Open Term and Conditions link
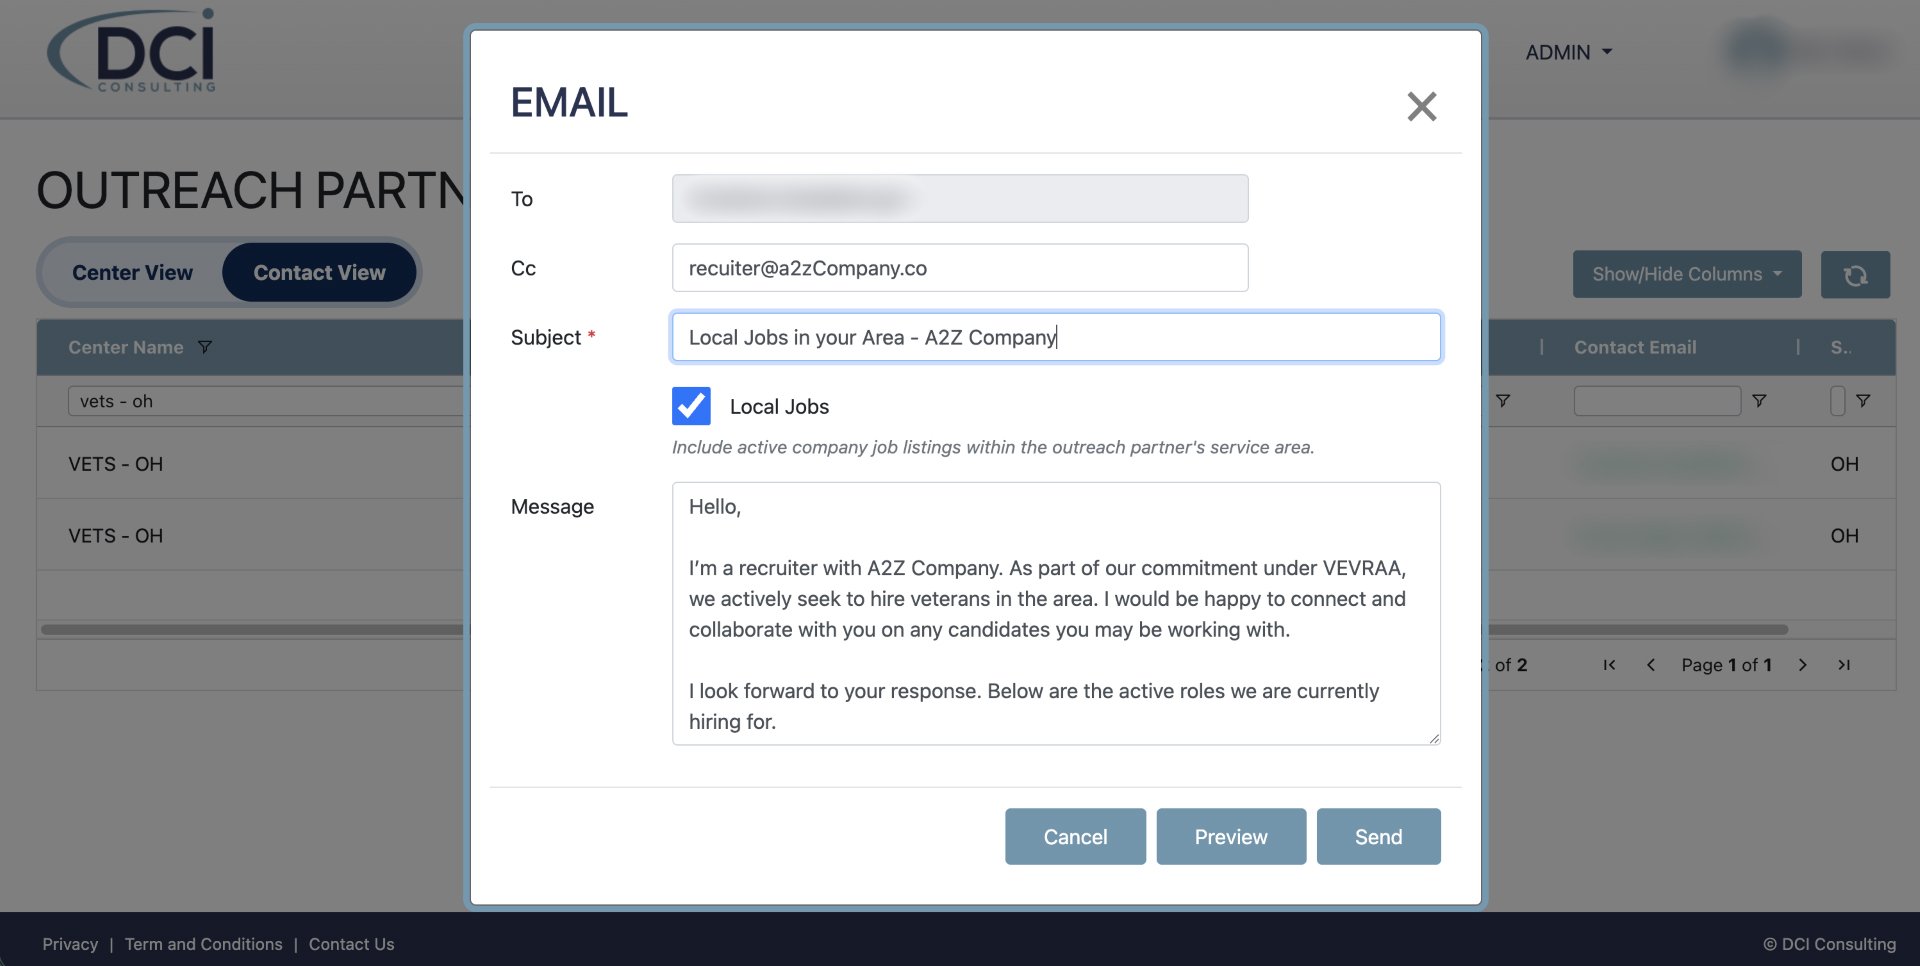 click(204, 944)
